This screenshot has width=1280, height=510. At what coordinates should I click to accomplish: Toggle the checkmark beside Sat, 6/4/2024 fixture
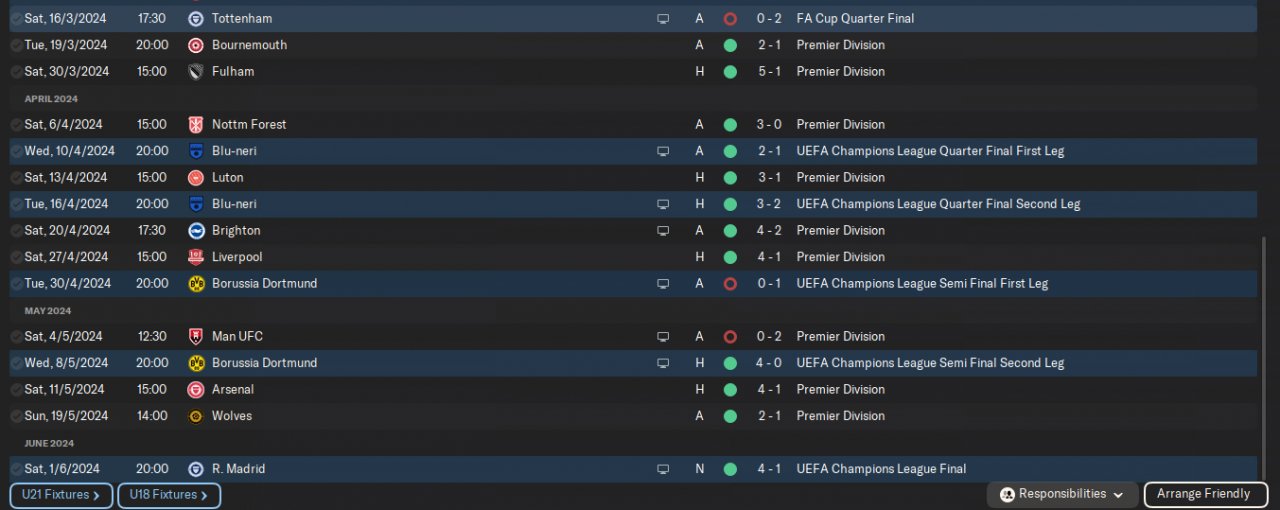16,125
